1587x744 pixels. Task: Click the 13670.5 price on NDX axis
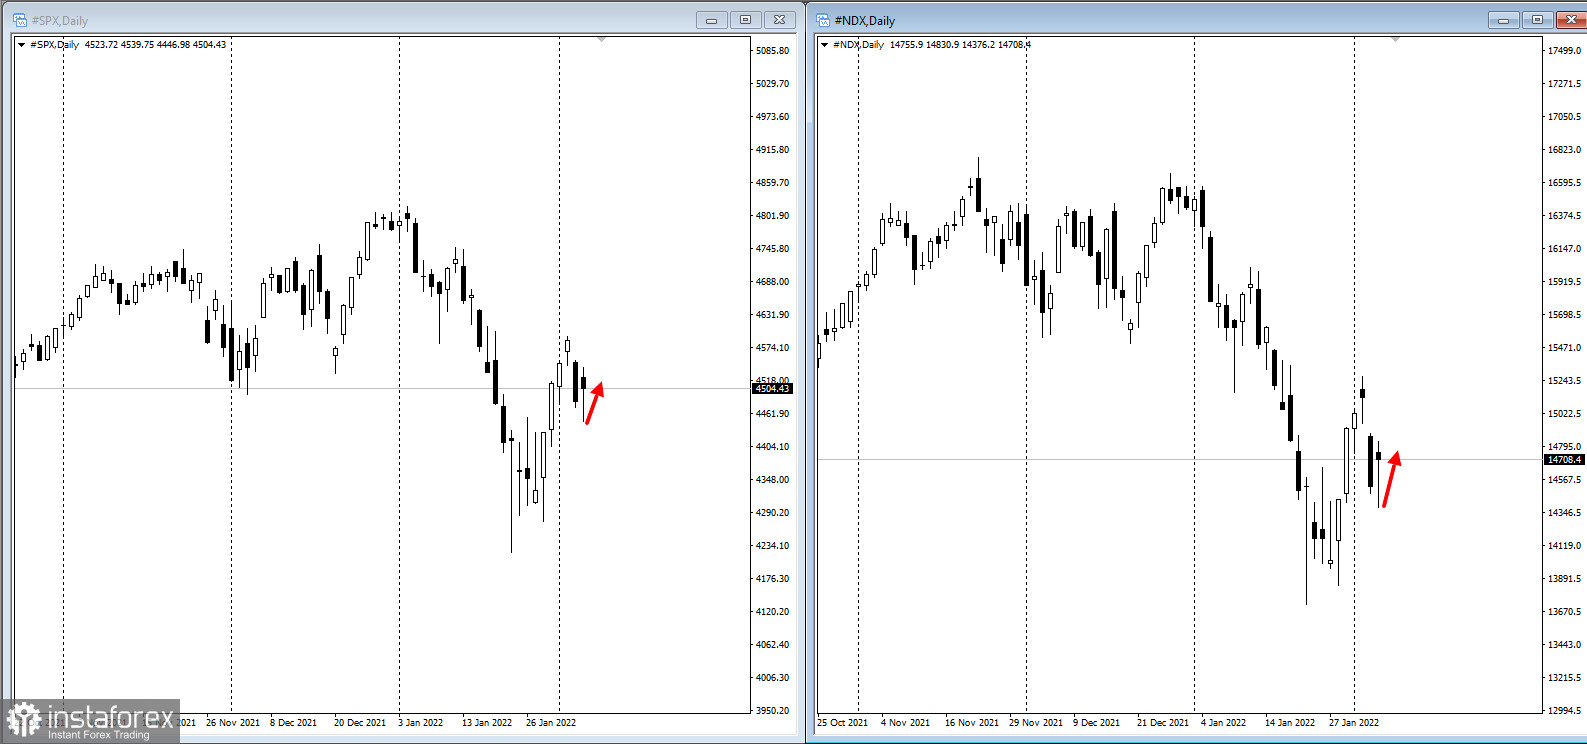click(x=1564, y=612)
